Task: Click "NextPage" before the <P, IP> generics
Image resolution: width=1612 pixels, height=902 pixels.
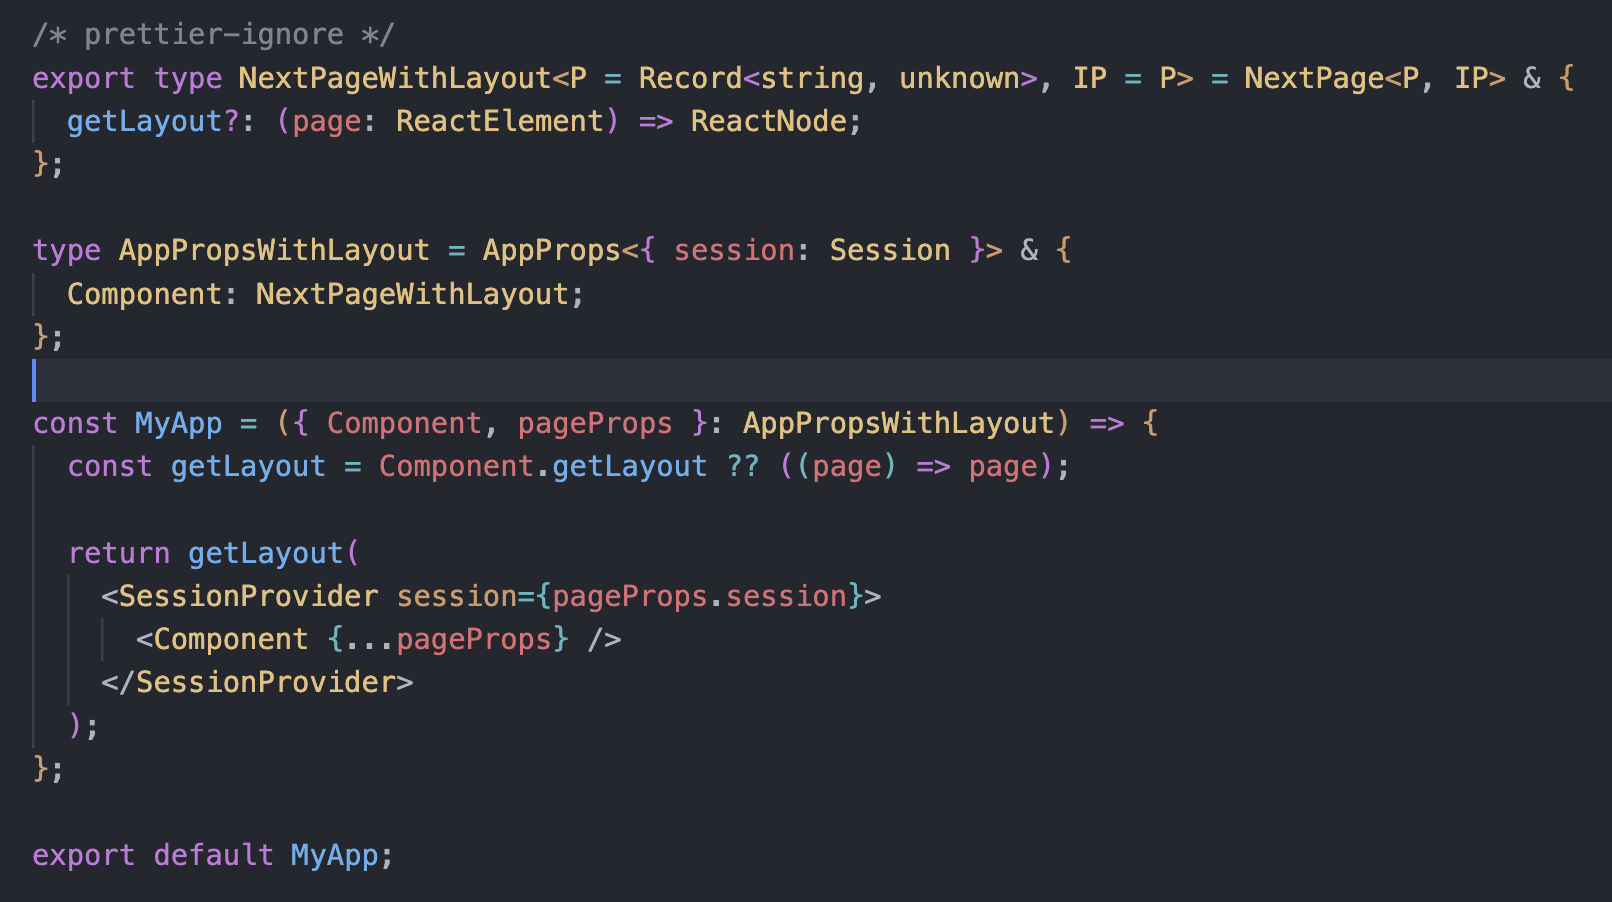Action: pos(1313,78)
